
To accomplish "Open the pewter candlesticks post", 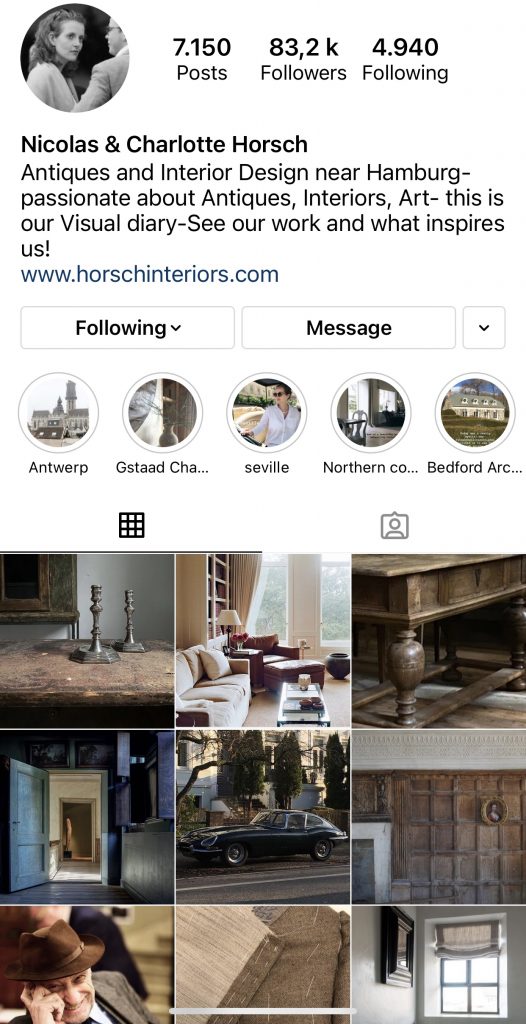I will pos(87,641).
